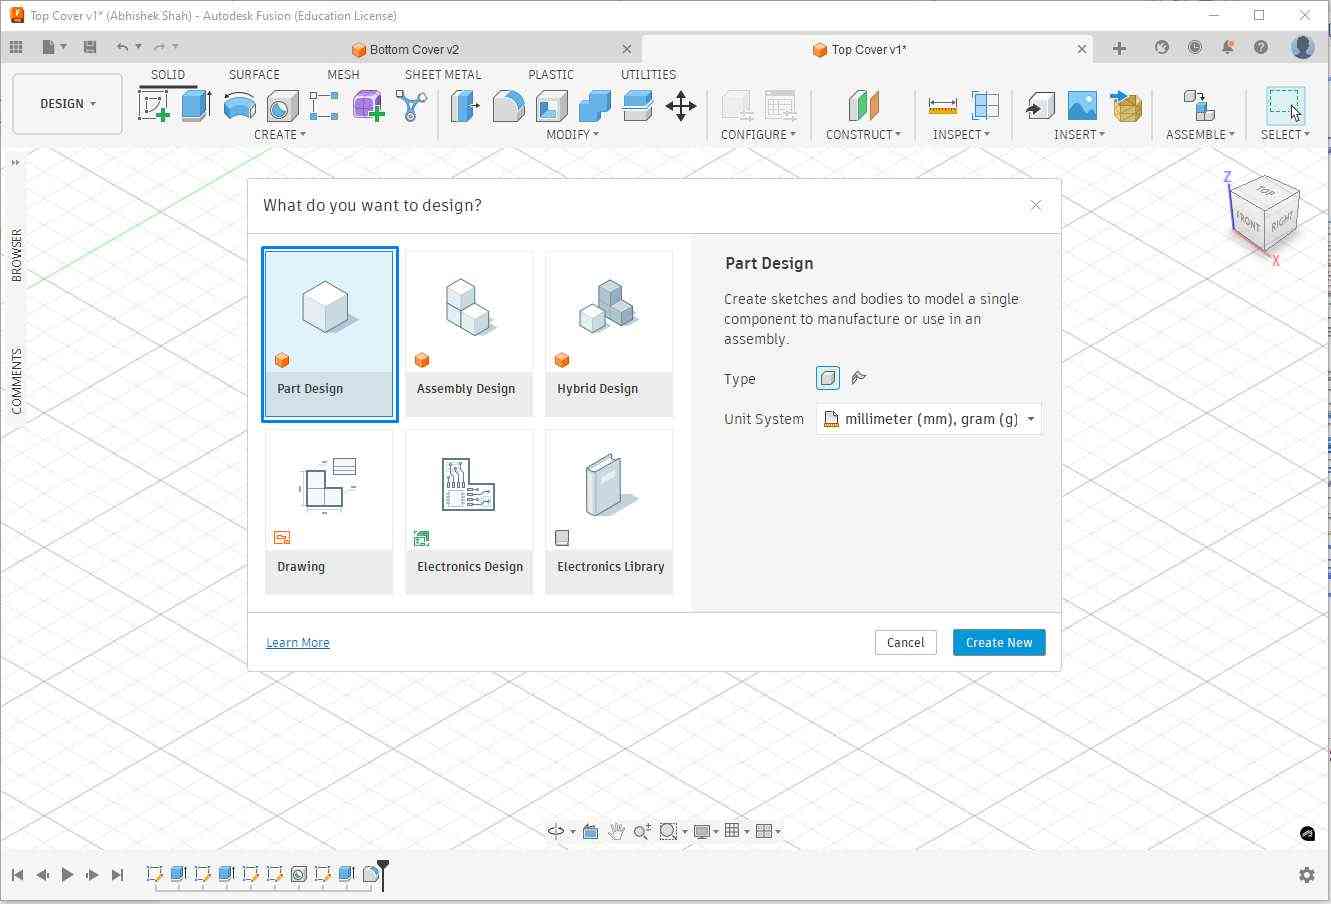The width and height of the screenshot is (1331, 904).
Task: Set Type to solid body
Action: click(828, 378)
